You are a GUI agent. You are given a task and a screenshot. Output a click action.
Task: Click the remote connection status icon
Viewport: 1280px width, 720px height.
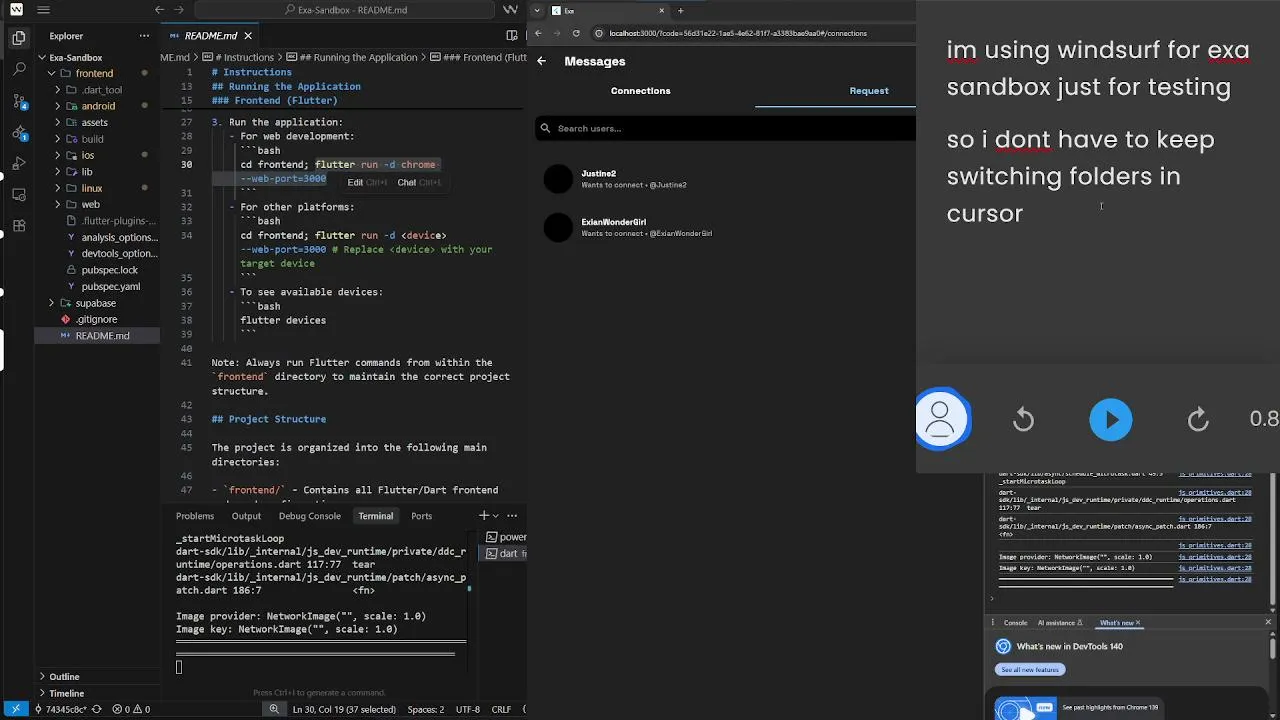[x=16, y=709]
